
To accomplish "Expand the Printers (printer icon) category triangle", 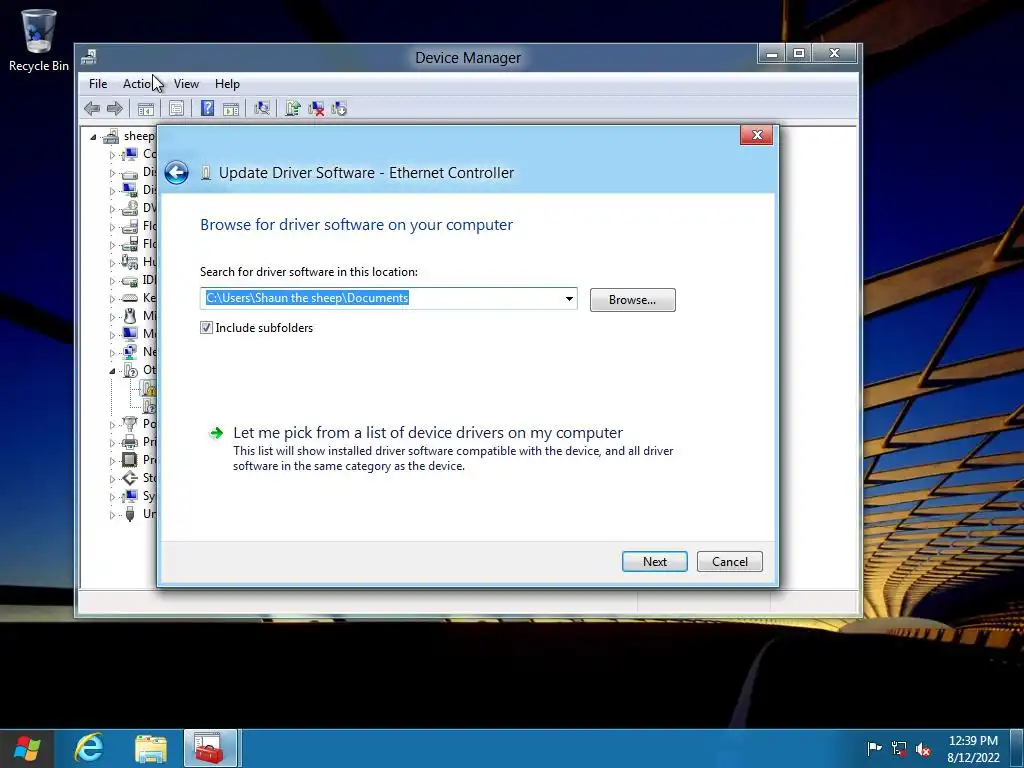I will coord(112,443).
